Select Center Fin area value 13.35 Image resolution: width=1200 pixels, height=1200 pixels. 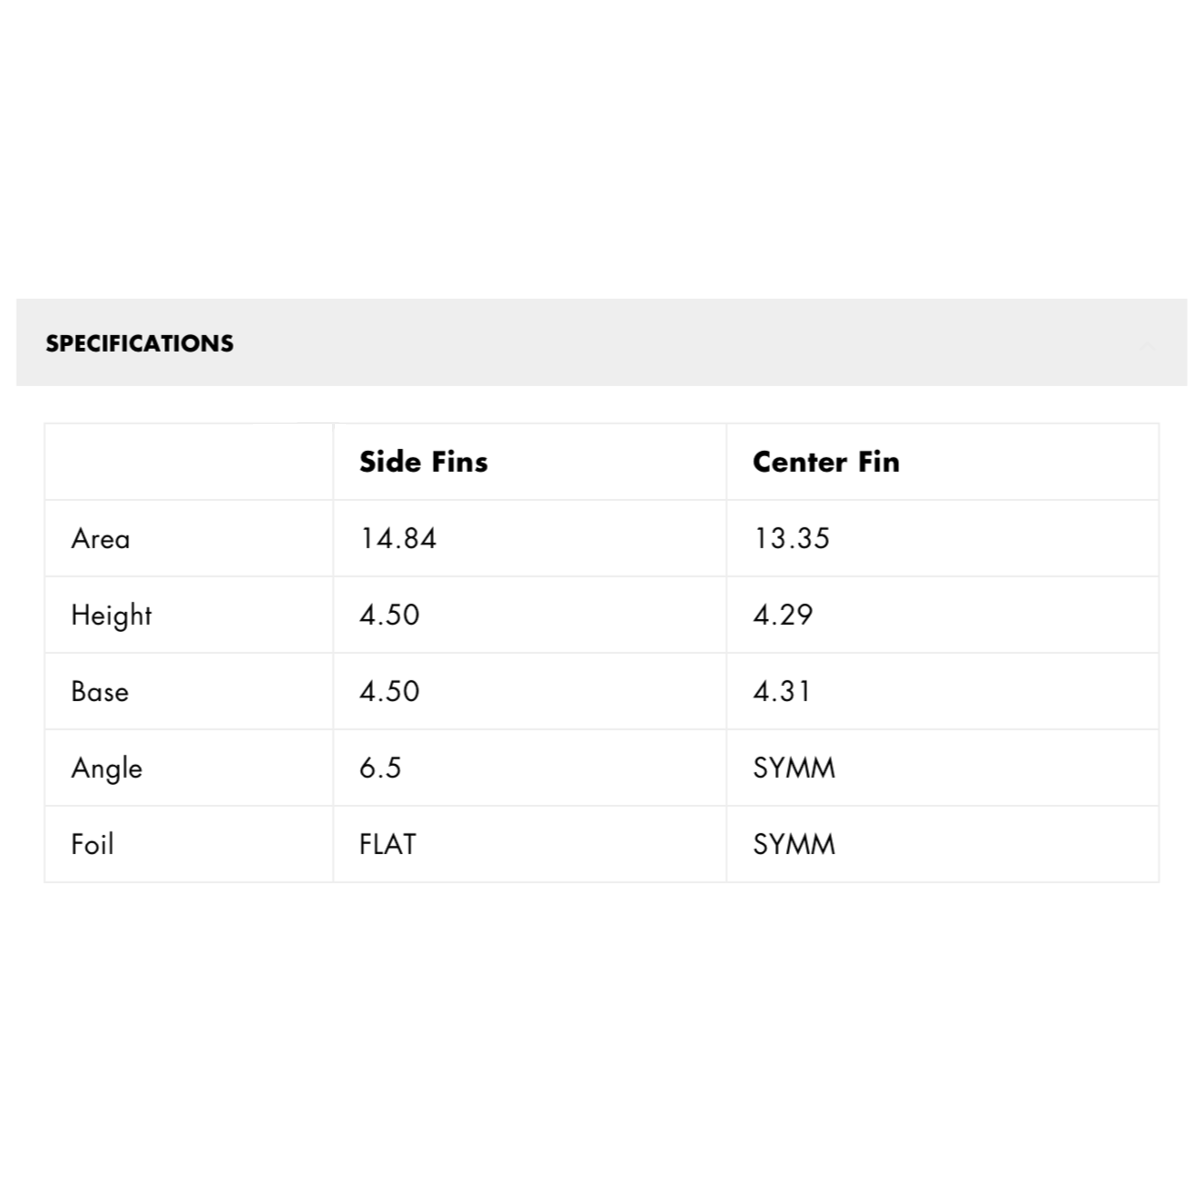(x=791, y=539)
